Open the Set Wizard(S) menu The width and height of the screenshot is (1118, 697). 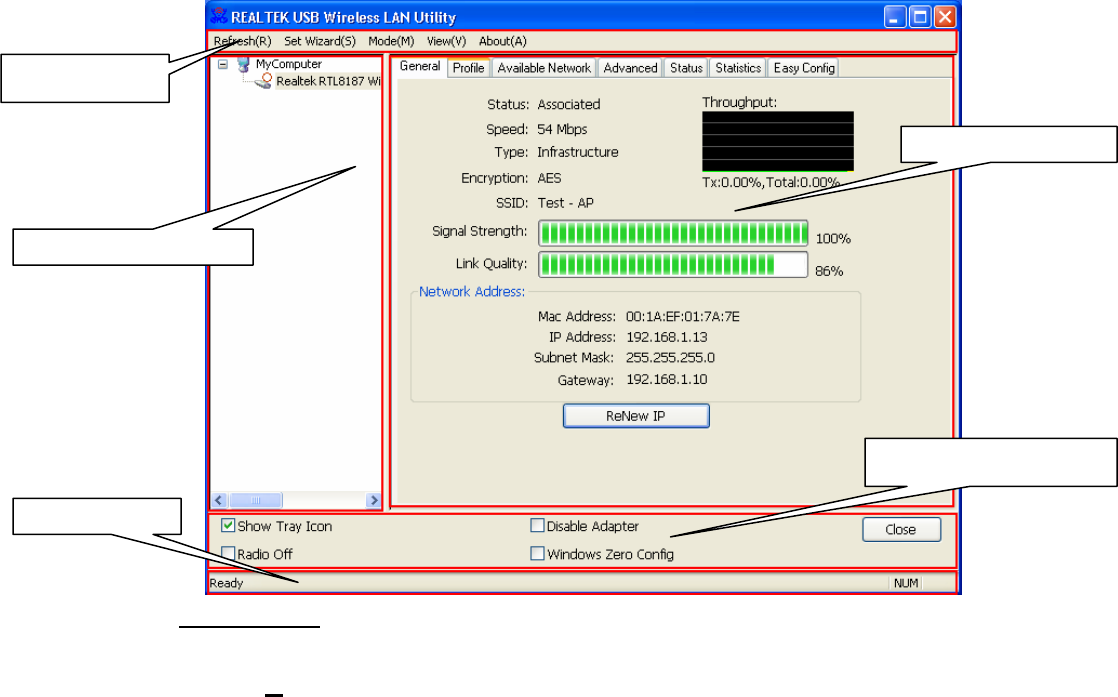(x=319, y=41)
